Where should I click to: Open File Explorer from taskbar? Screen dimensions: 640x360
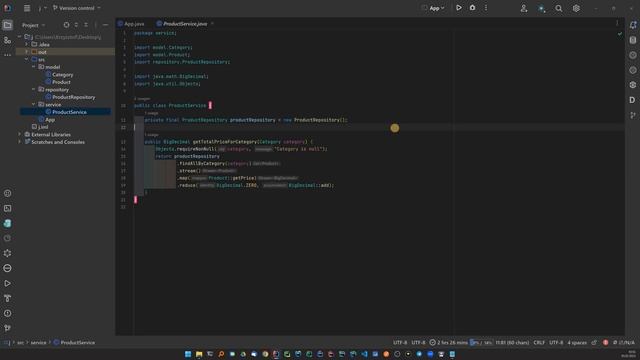coord(199,354)
